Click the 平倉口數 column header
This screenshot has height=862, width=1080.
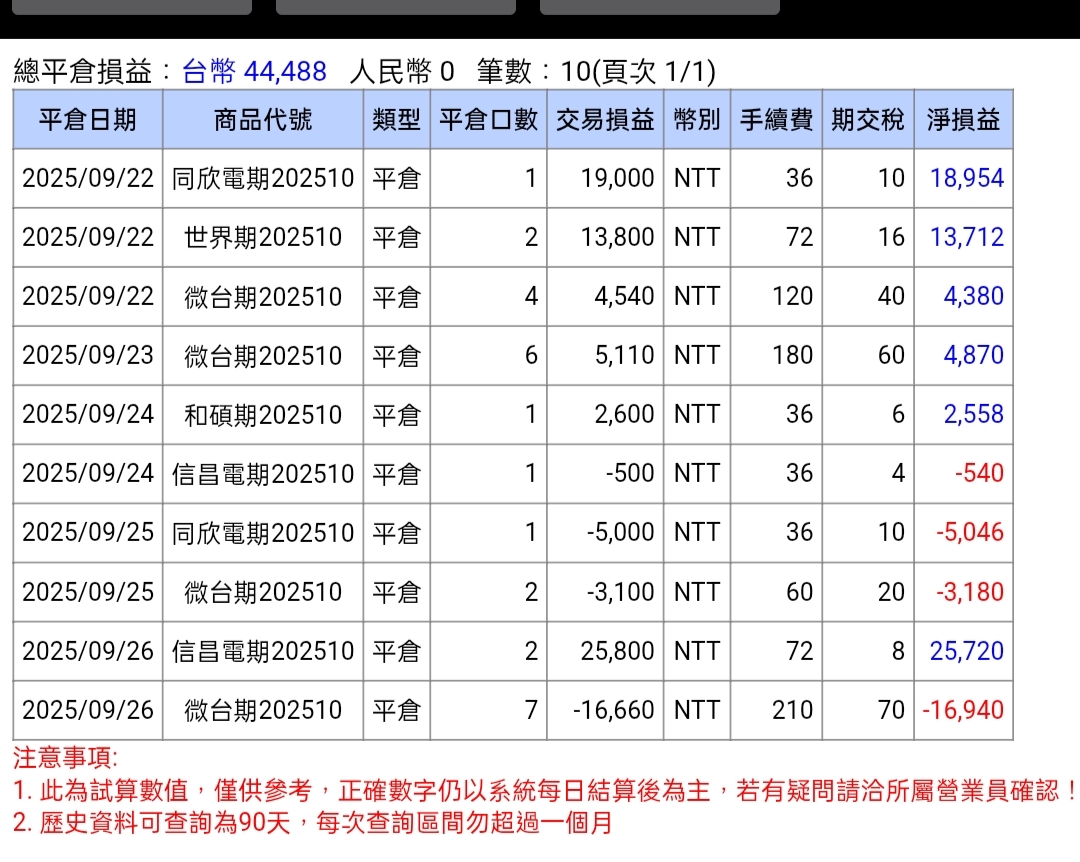coord(489,120)
